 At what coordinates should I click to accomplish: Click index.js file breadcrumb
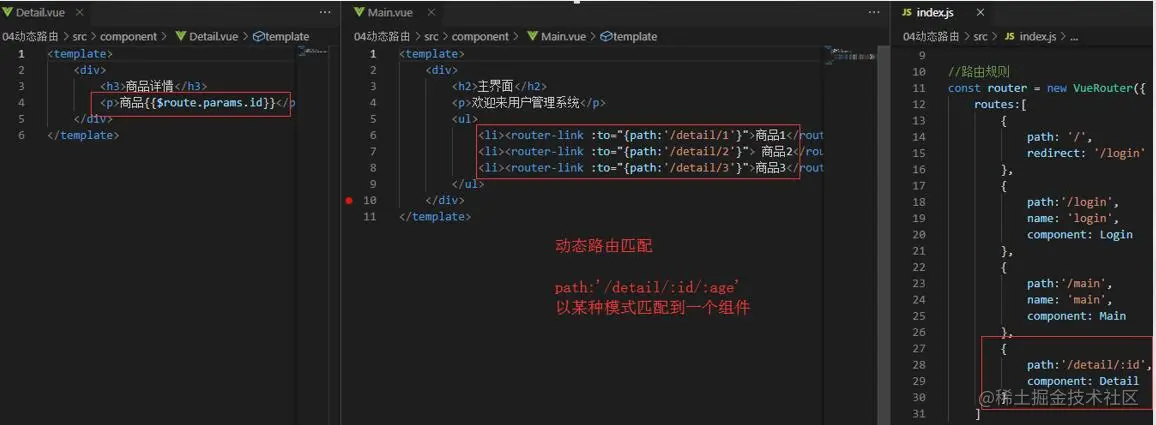click(1030, 36)
